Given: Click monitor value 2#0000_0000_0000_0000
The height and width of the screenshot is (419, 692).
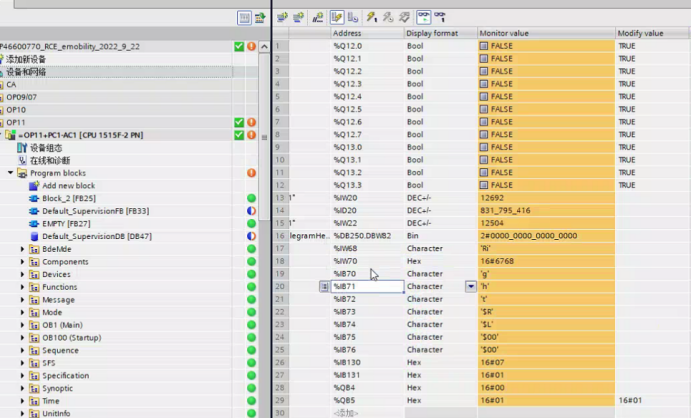Looking at the screenshot, I should click(528, 236).
